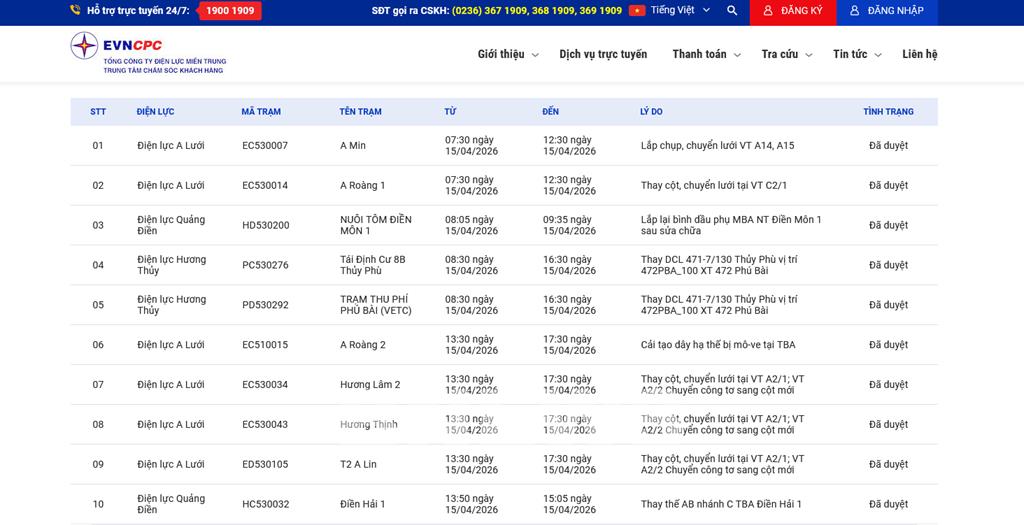
Task: Call the 1900 1909 hotline button
Action: coord(230,11)
